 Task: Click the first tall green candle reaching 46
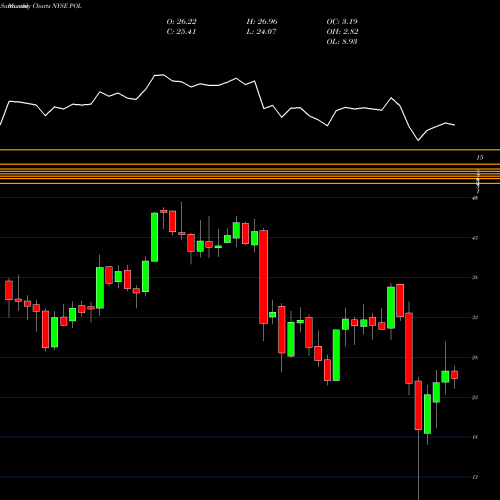155,237
